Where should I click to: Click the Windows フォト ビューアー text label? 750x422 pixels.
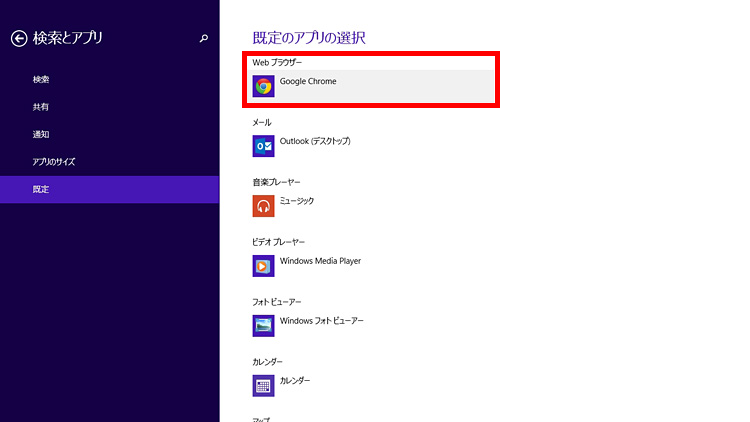pos(322,321)
